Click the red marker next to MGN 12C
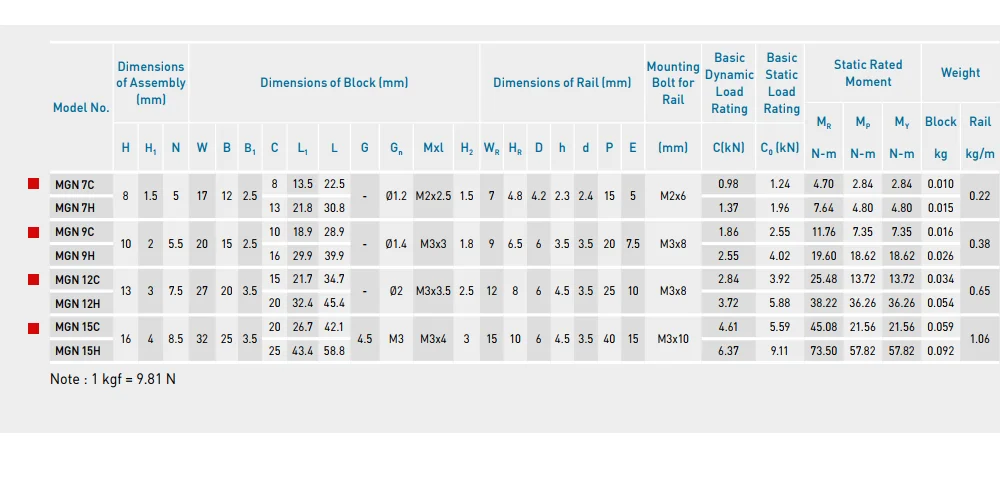The height and width of the screenshot is (485, 1000). (x=33, y=280)
